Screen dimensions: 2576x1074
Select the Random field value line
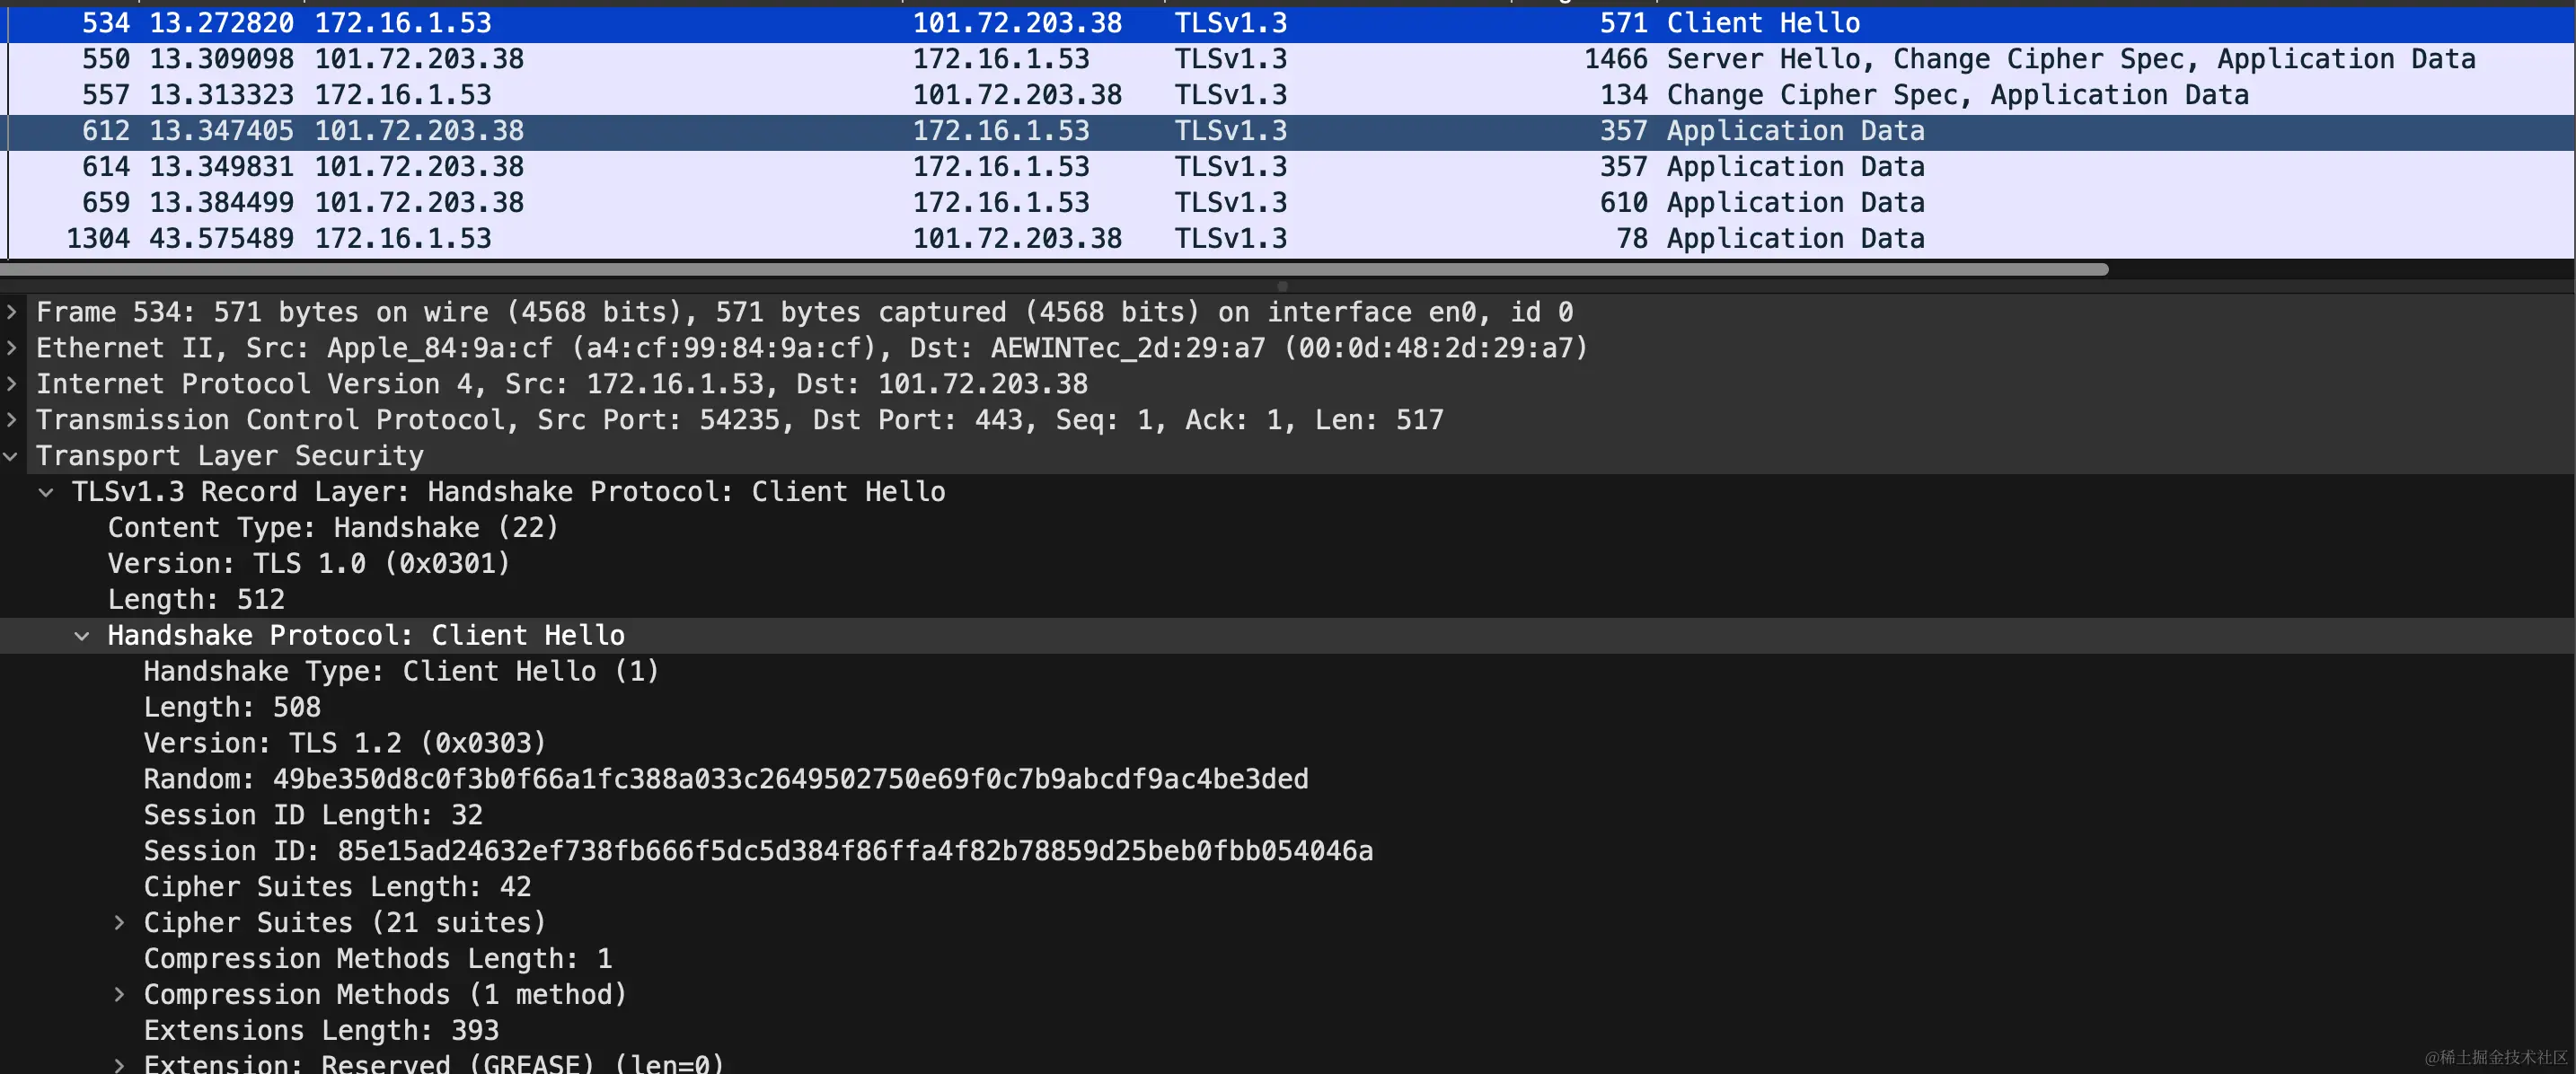click(x=725, y=779)
